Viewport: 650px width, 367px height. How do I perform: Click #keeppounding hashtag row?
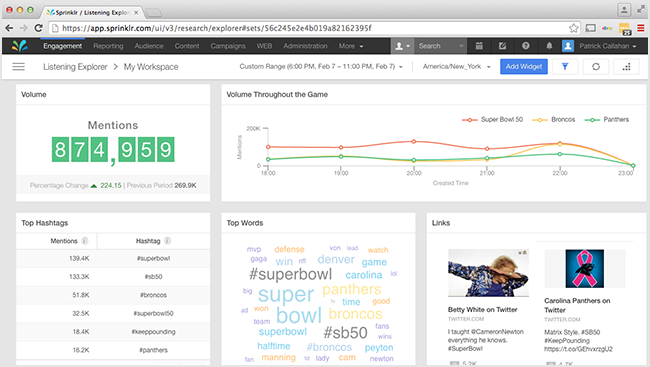point(113,332)
